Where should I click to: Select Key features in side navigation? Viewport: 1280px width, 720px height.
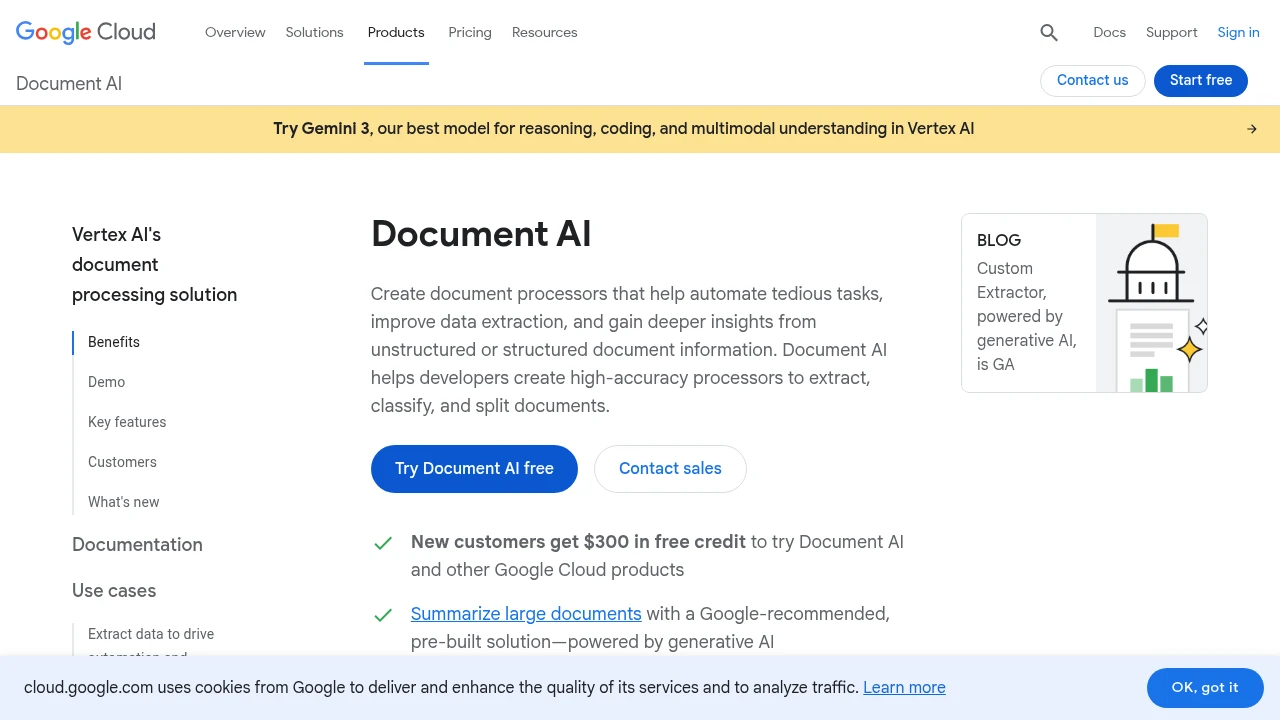(127, 422)
